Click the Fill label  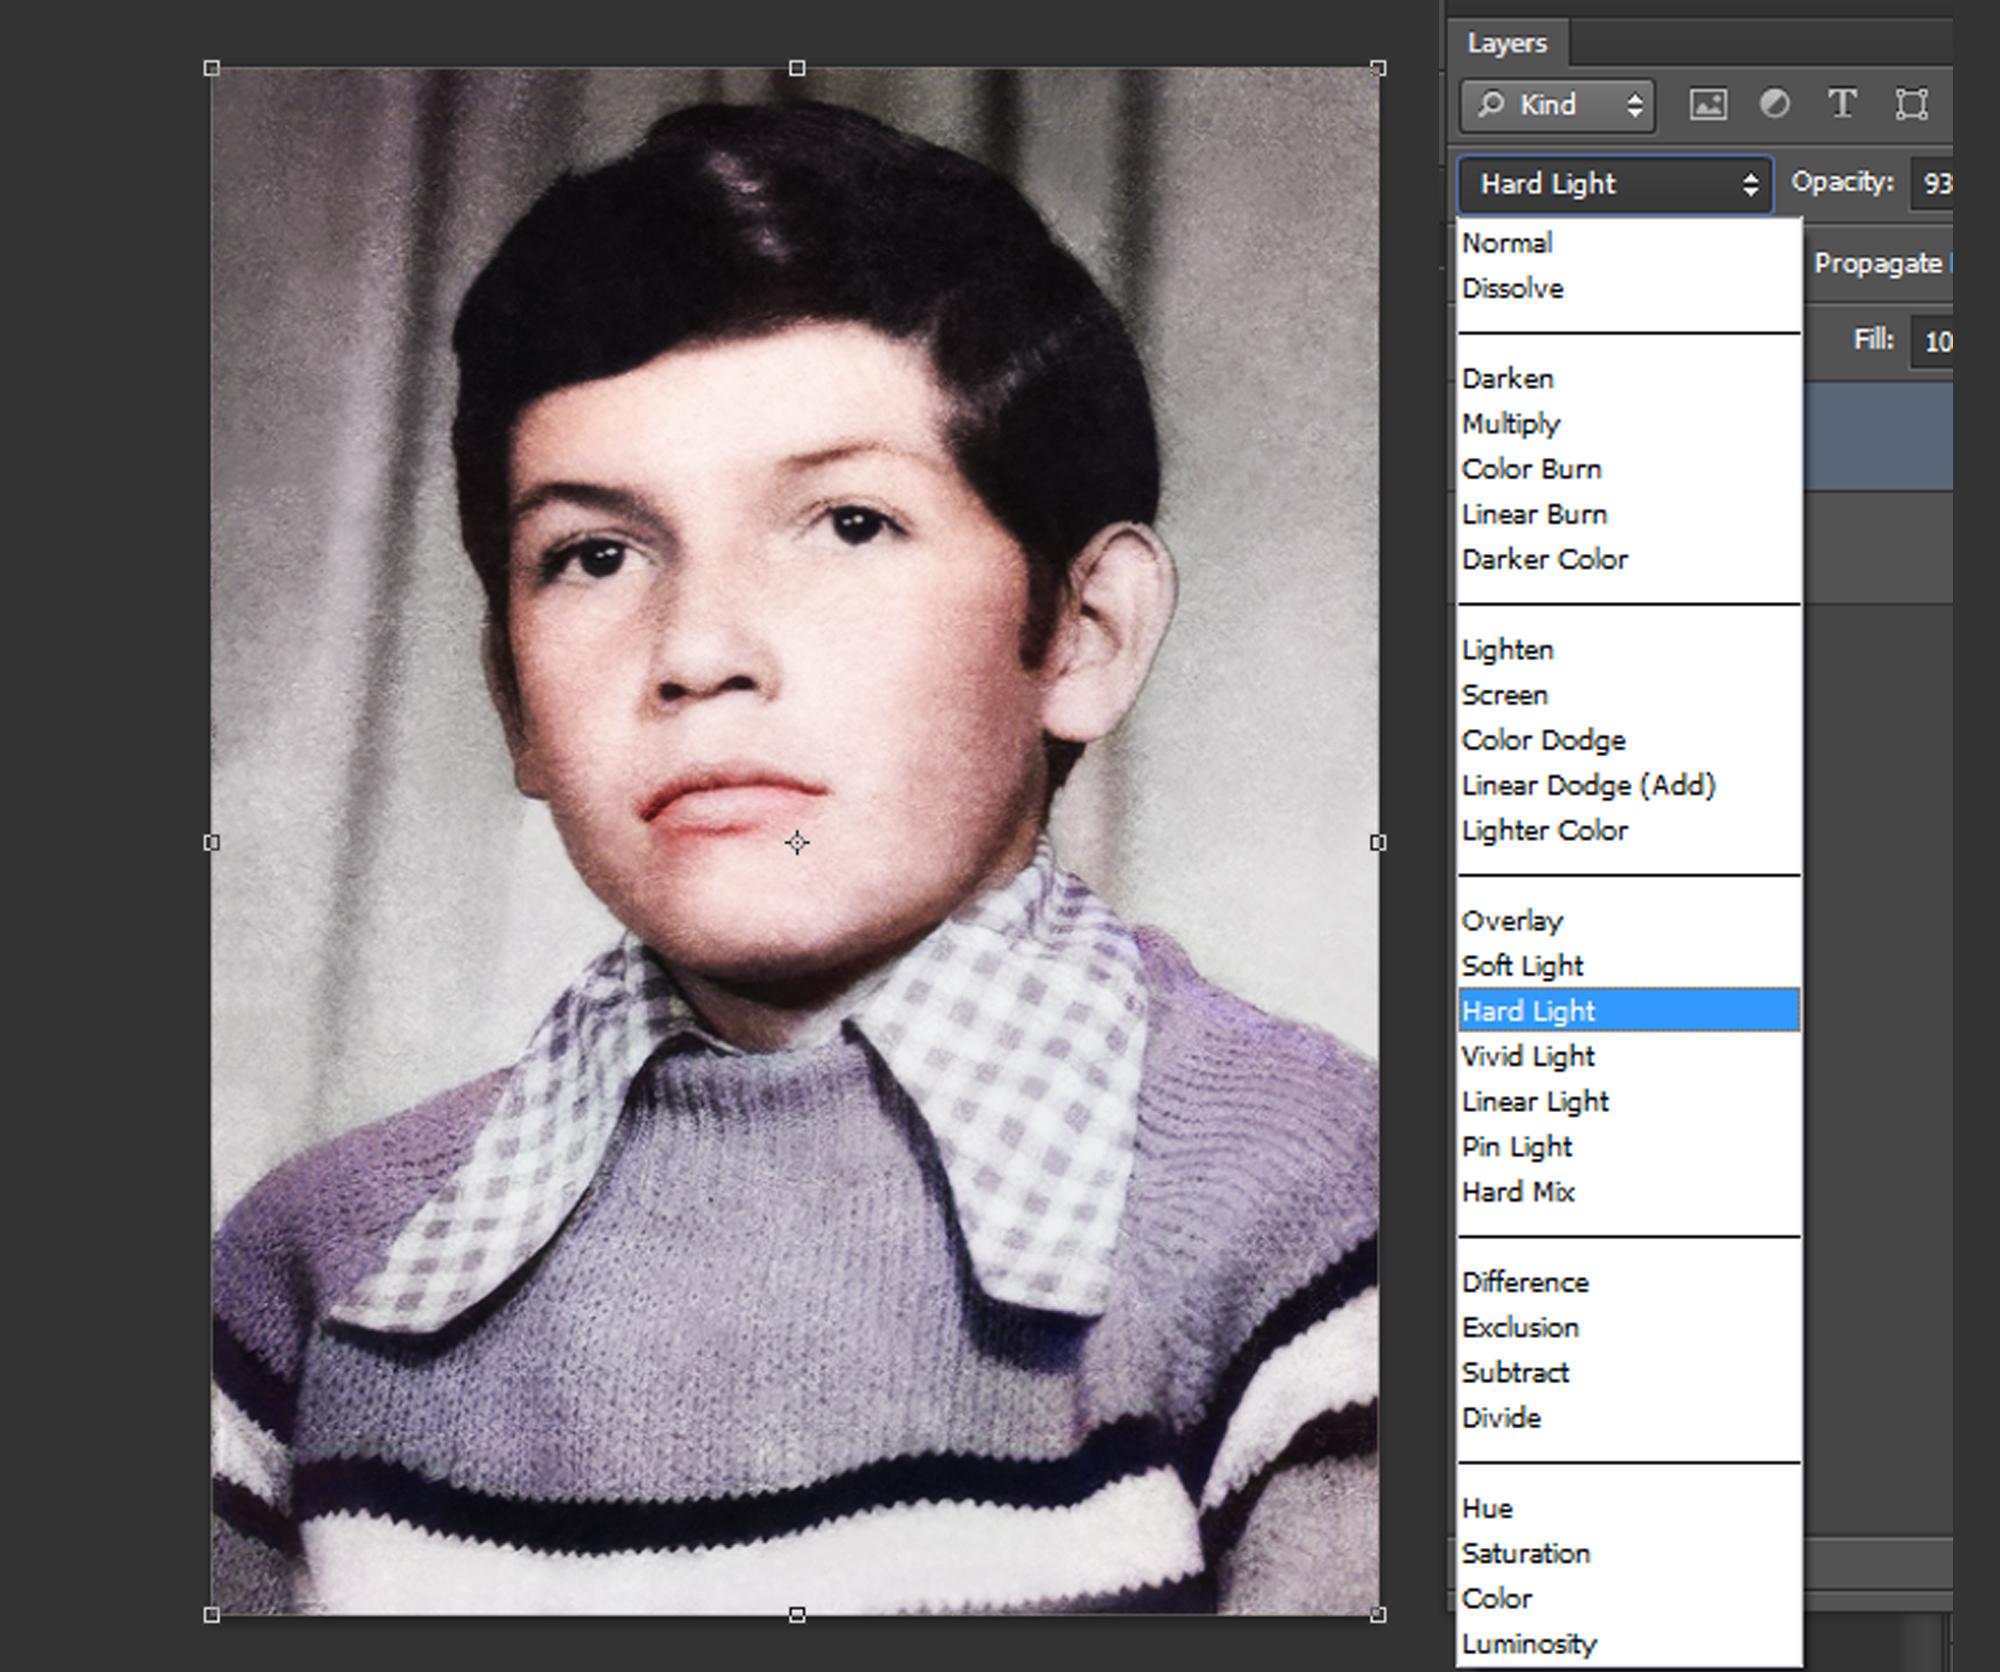pos(1874,340)
